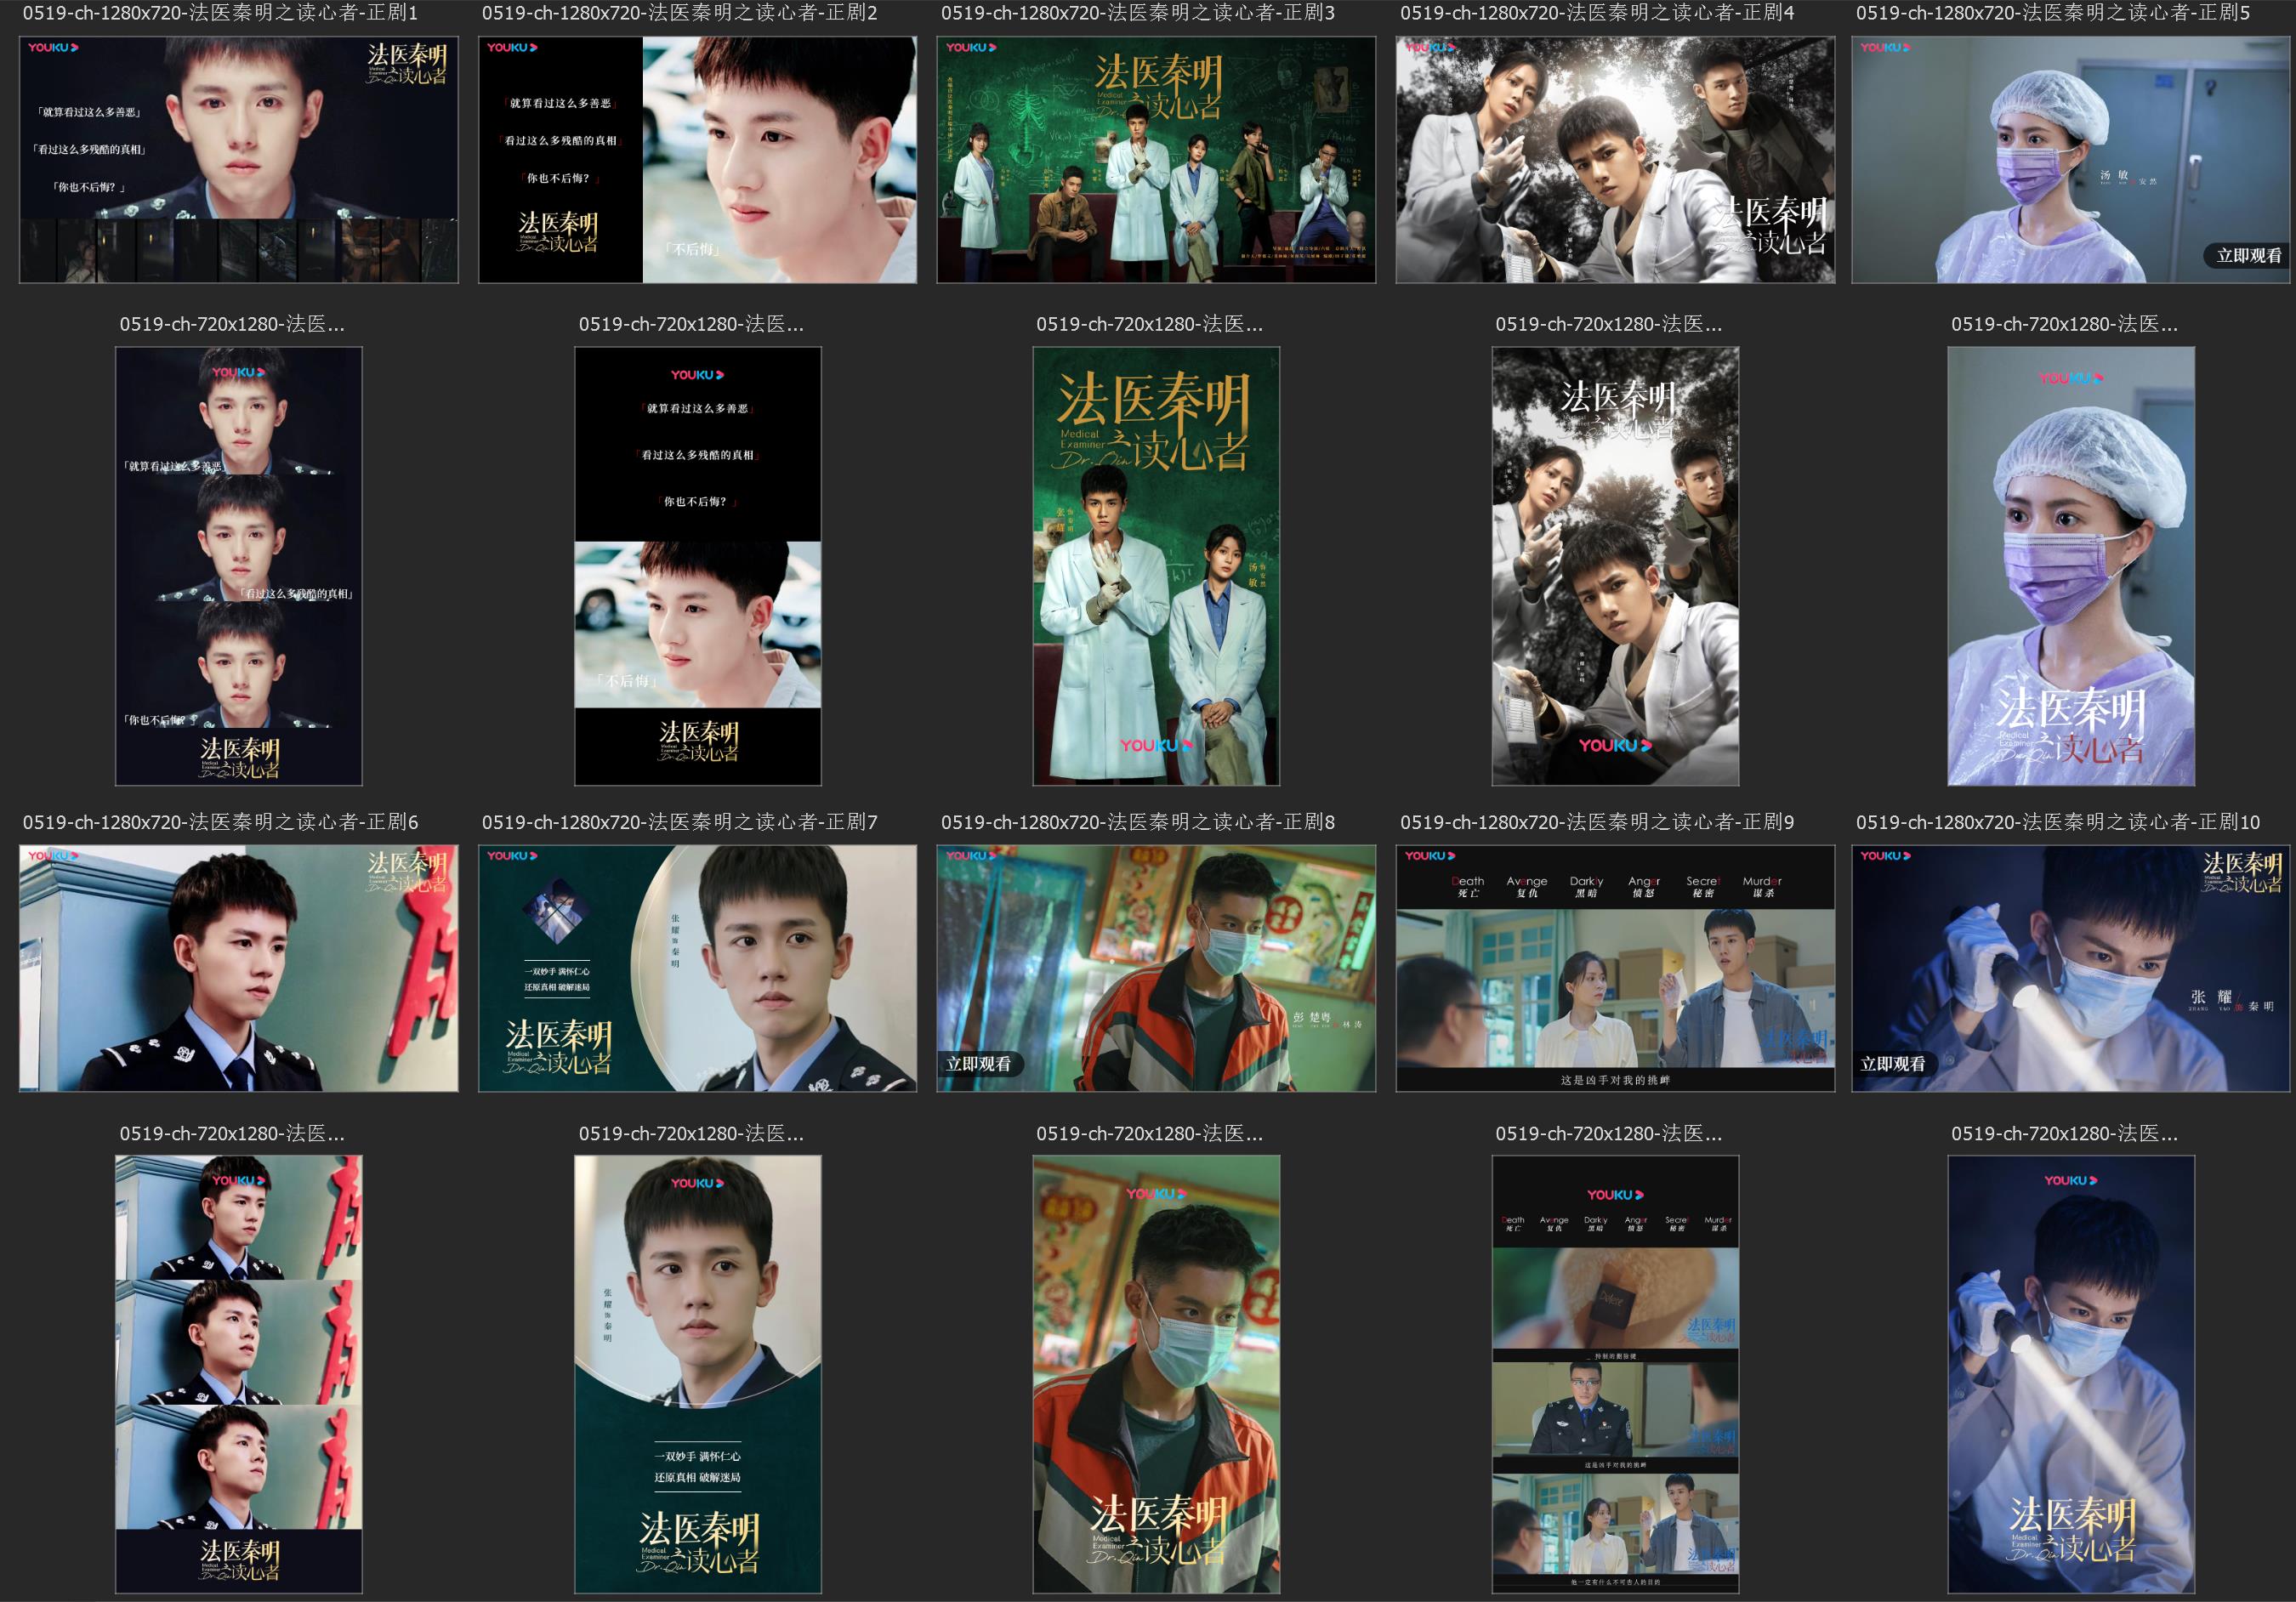Click the truncated filename above the flashlight portrait thumbnail

pyautogui.click(x=2064, y=1134)
